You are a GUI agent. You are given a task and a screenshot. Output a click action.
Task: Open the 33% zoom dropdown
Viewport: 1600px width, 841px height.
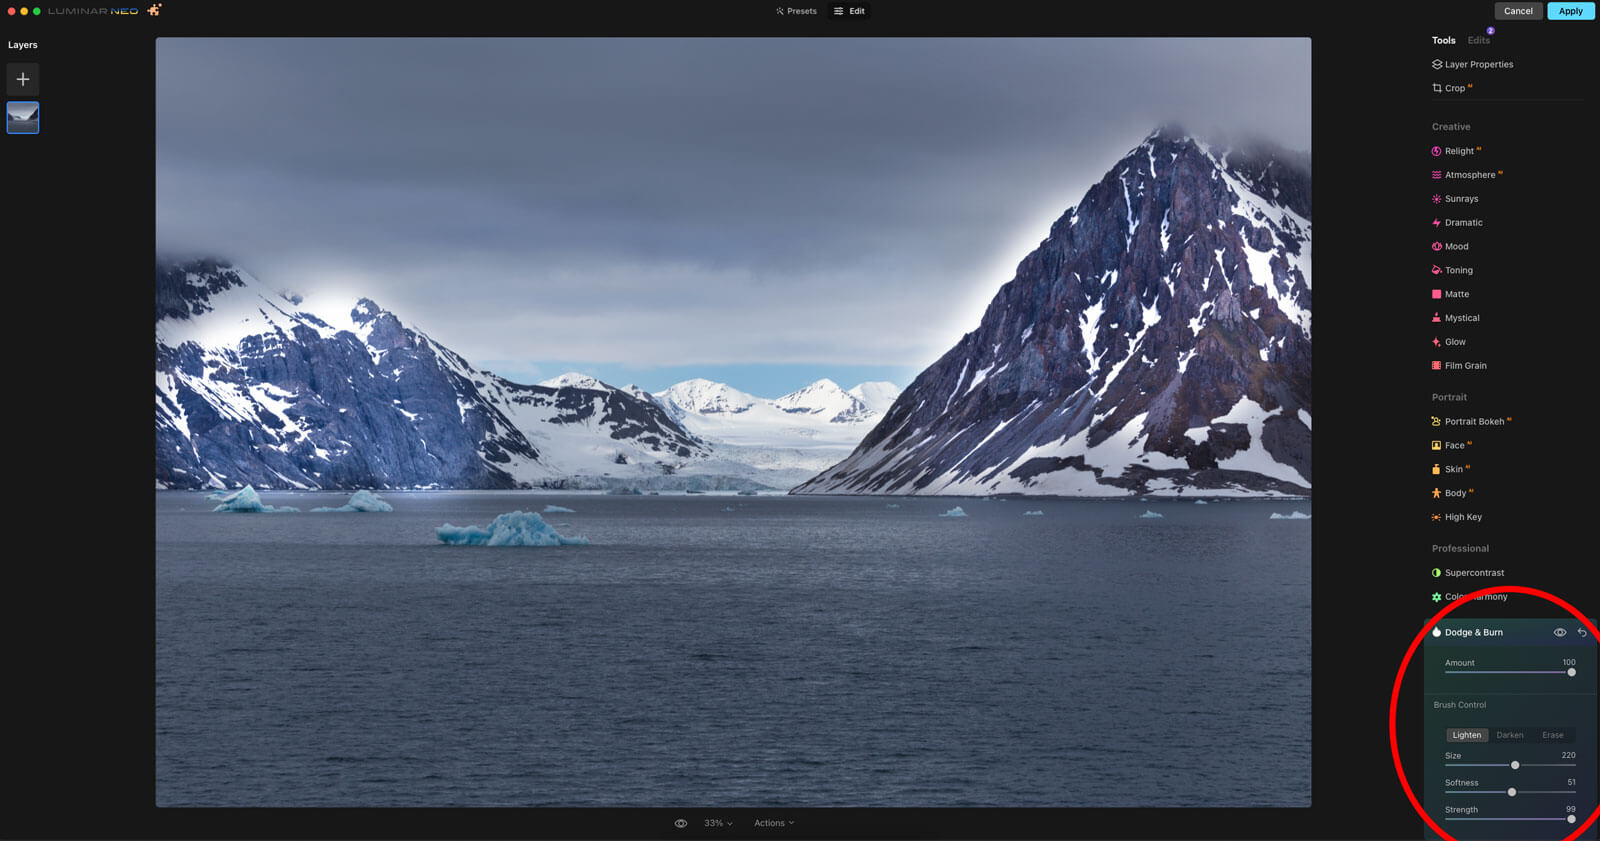point(718,823)
